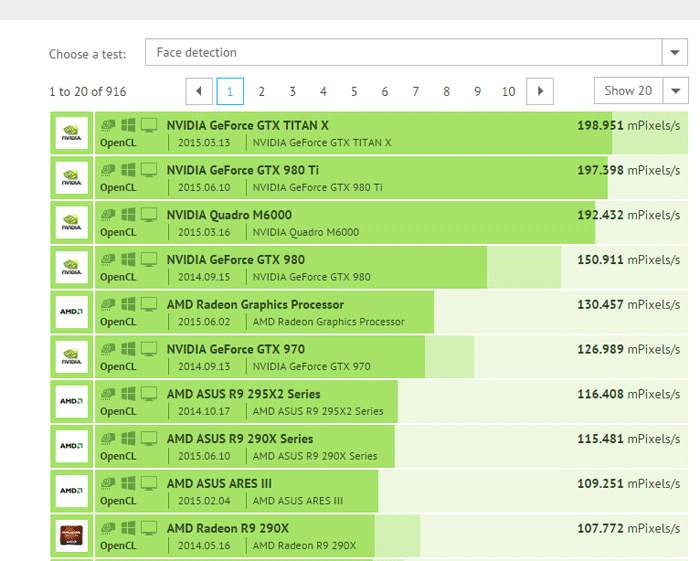Click the 197.398 mPixels/s score
Screen dimensions: 700x561
click(x=629, y=170)
